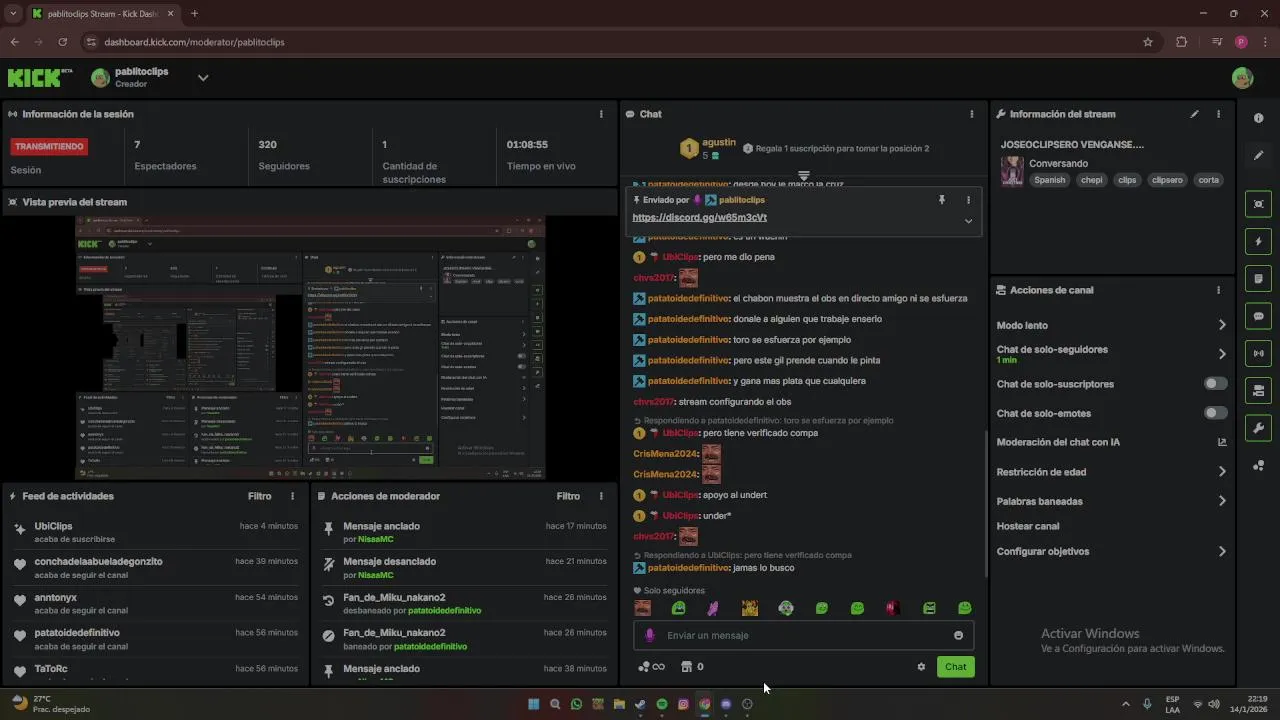Open Información de la sesión options menu

point(601,114)
